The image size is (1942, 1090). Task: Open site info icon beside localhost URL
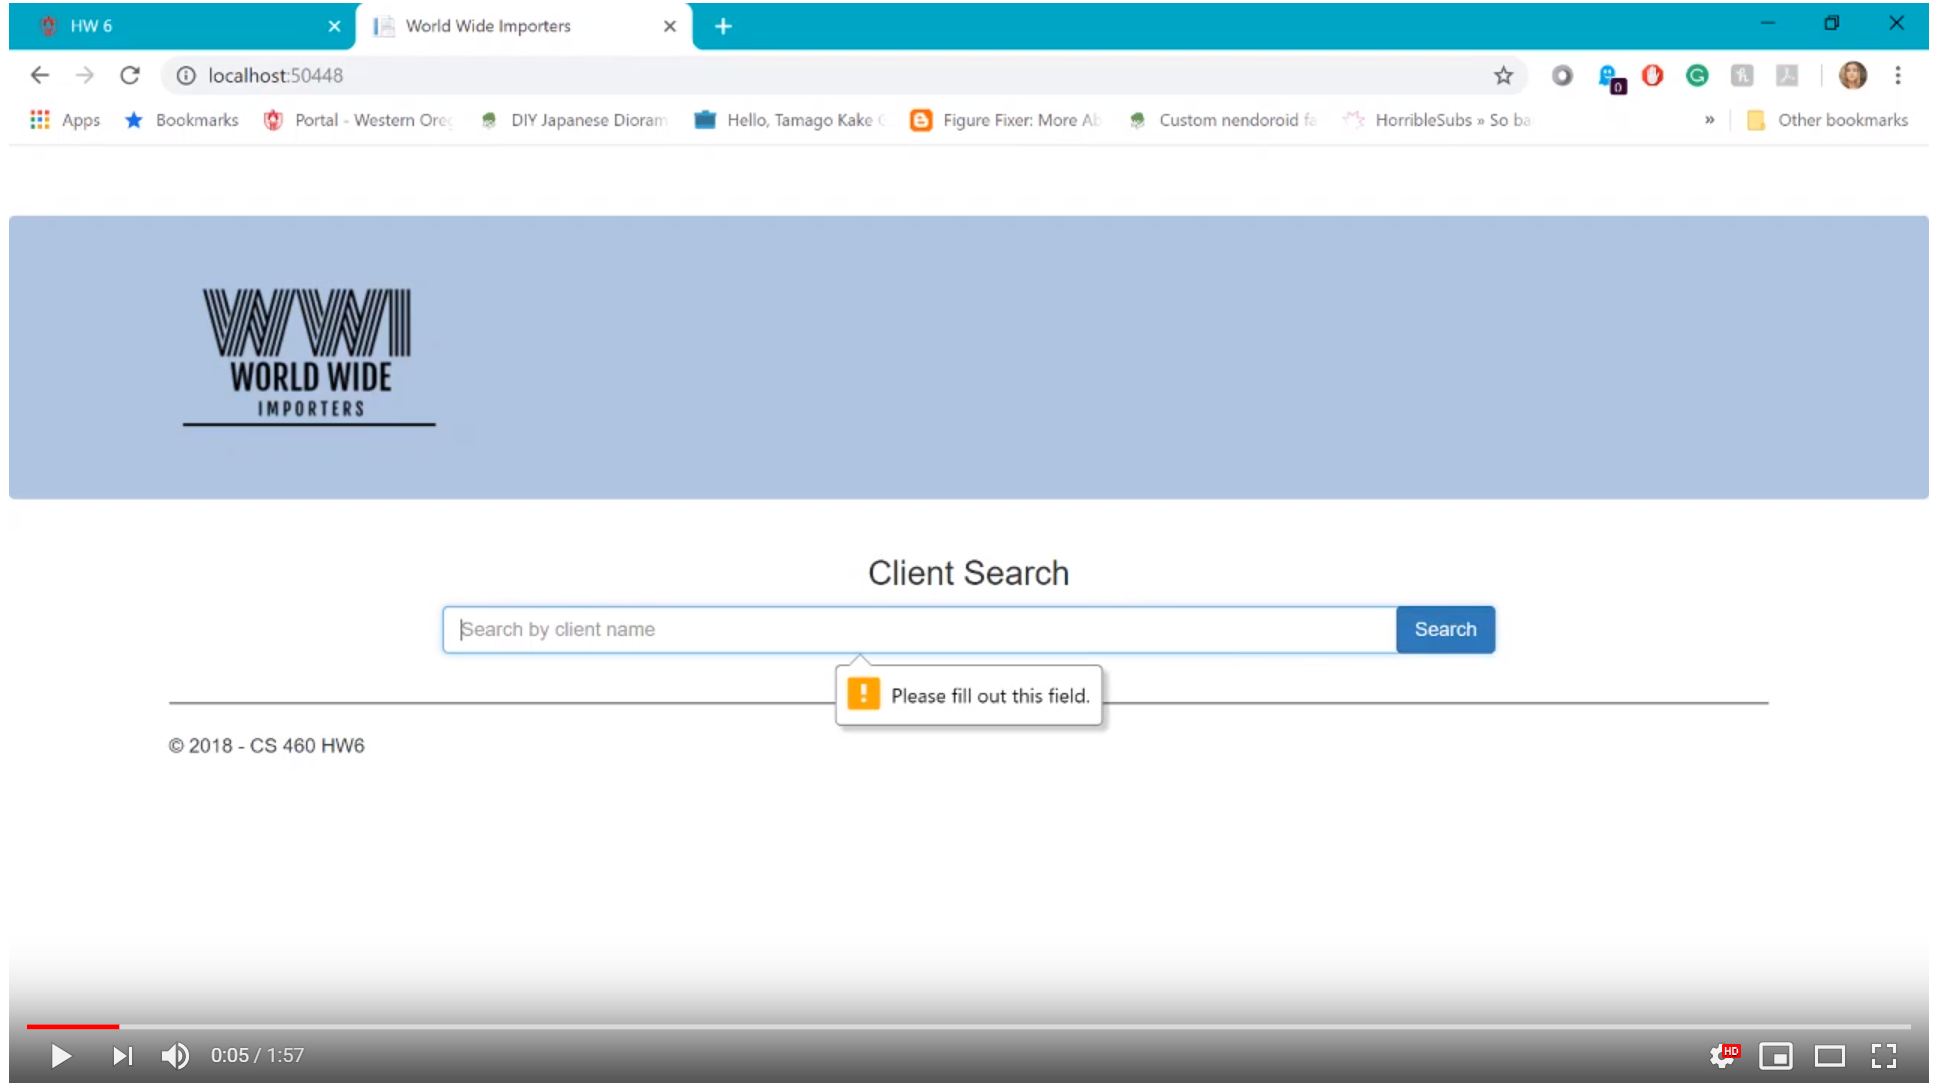(186, 75)
